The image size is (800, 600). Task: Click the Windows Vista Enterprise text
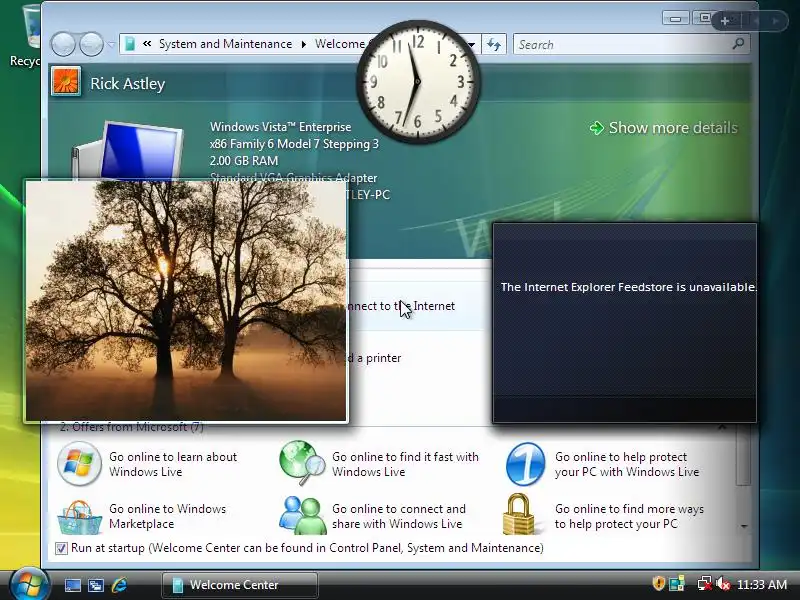tap(280, 127)
